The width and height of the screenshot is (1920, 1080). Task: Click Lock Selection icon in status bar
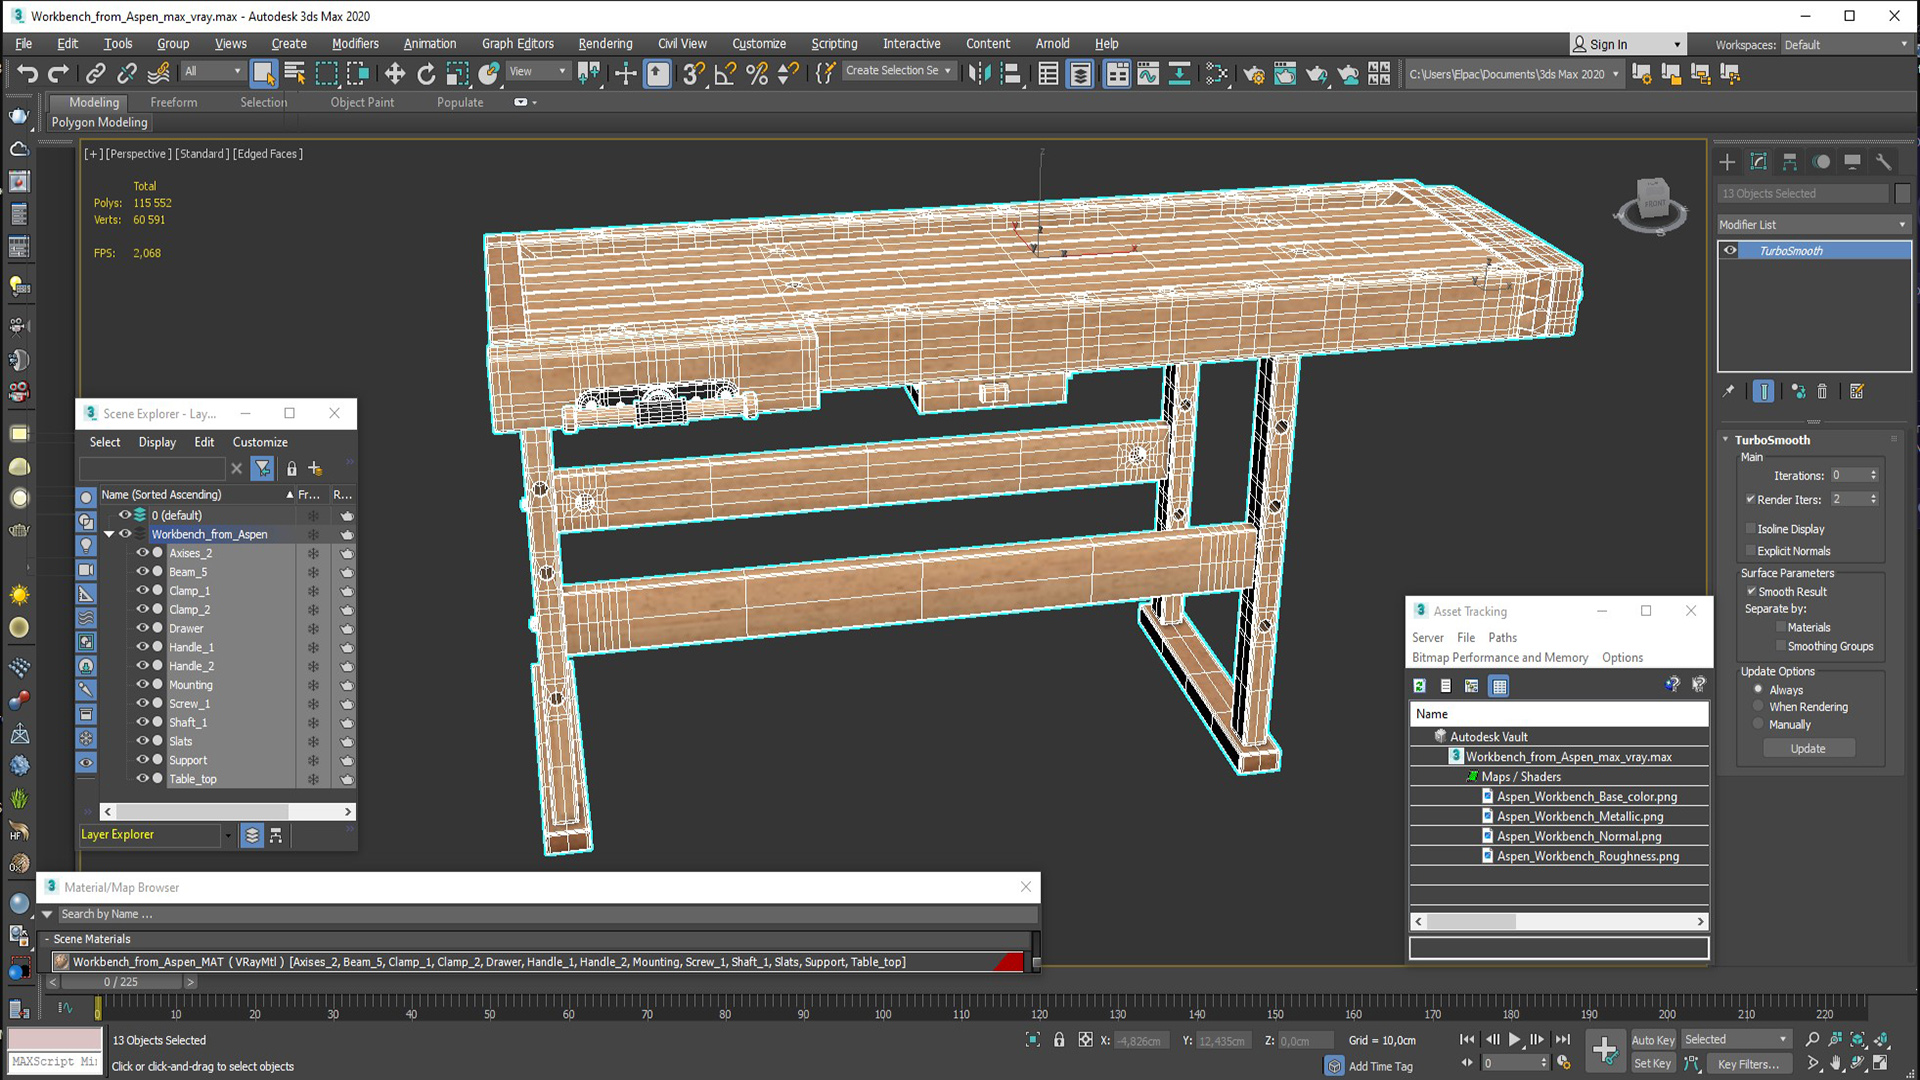1059,1040
